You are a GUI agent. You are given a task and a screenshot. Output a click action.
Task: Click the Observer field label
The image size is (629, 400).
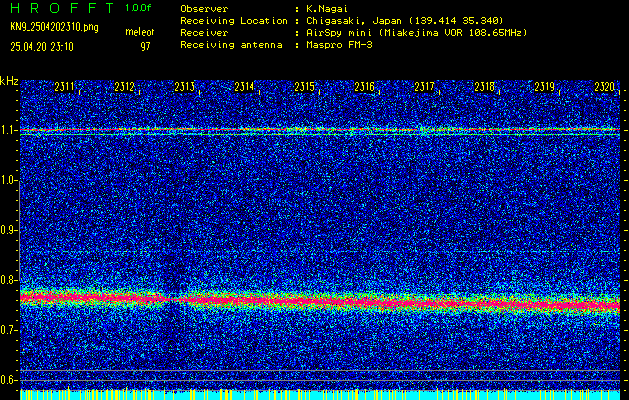(x=204, y=9)
